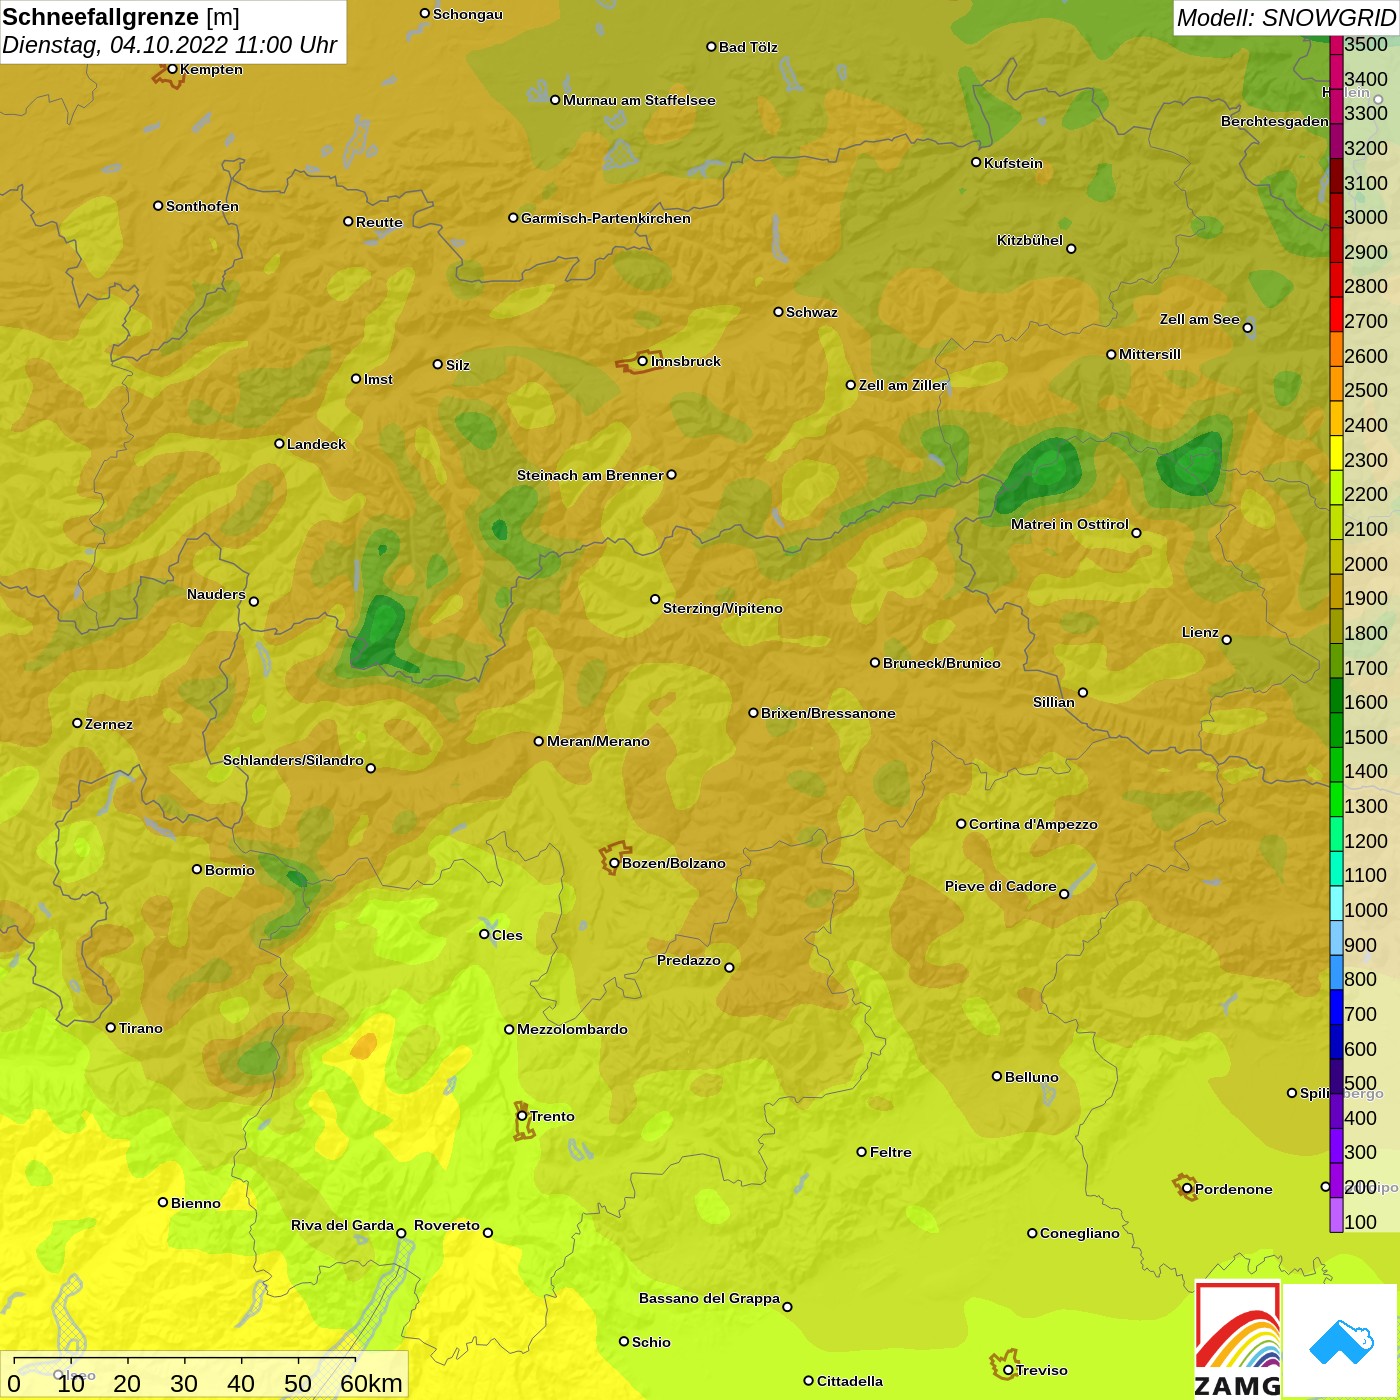Click the Schneefallgrenze [m] title

coord(121,17)
